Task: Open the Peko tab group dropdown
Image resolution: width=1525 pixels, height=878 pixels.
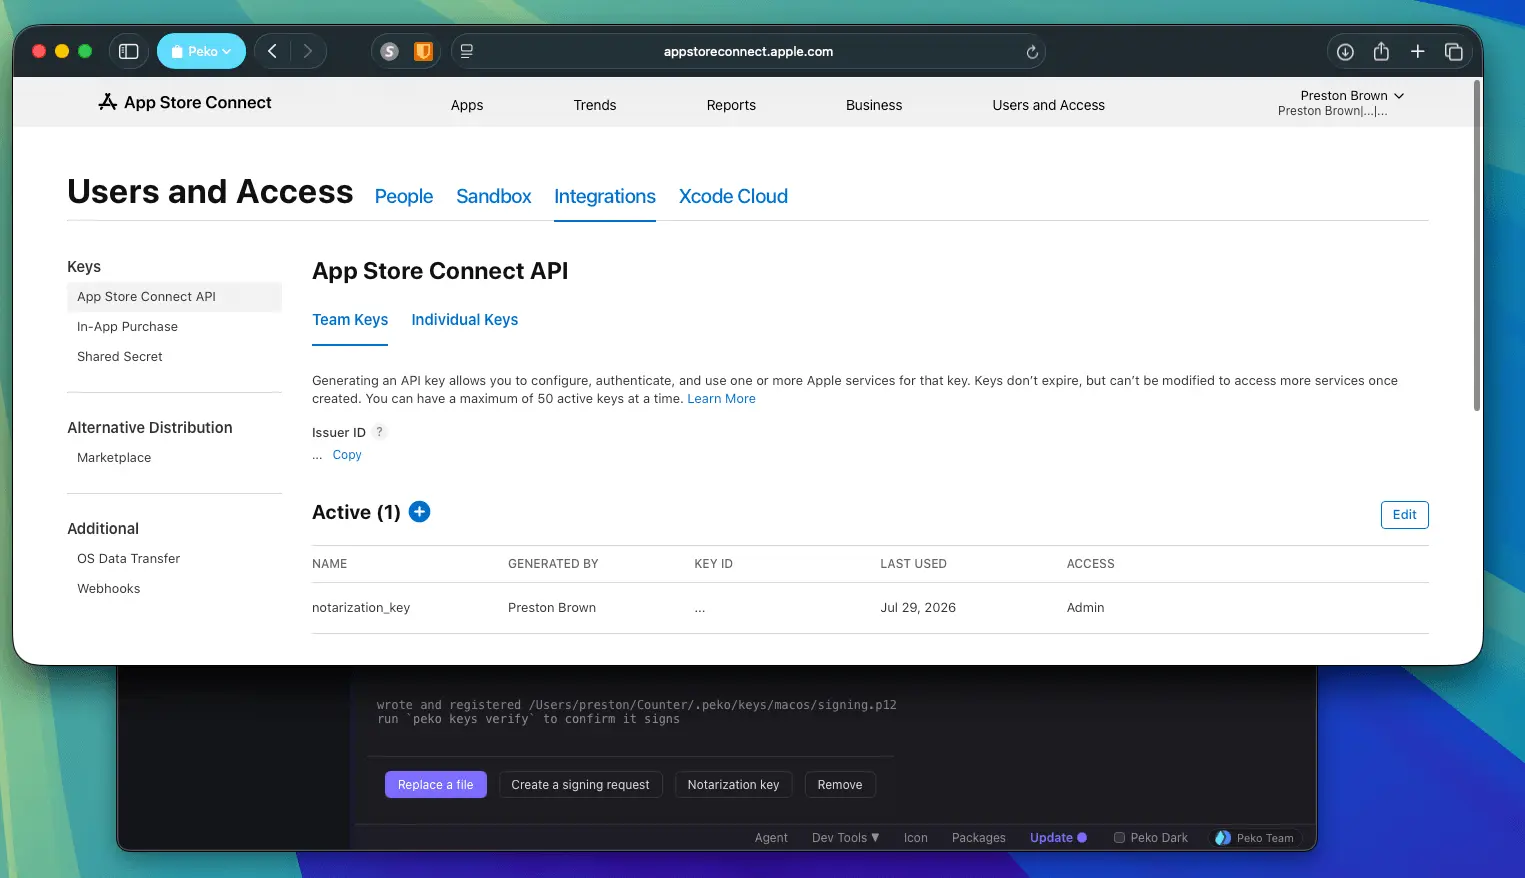Action: [201, 51]
